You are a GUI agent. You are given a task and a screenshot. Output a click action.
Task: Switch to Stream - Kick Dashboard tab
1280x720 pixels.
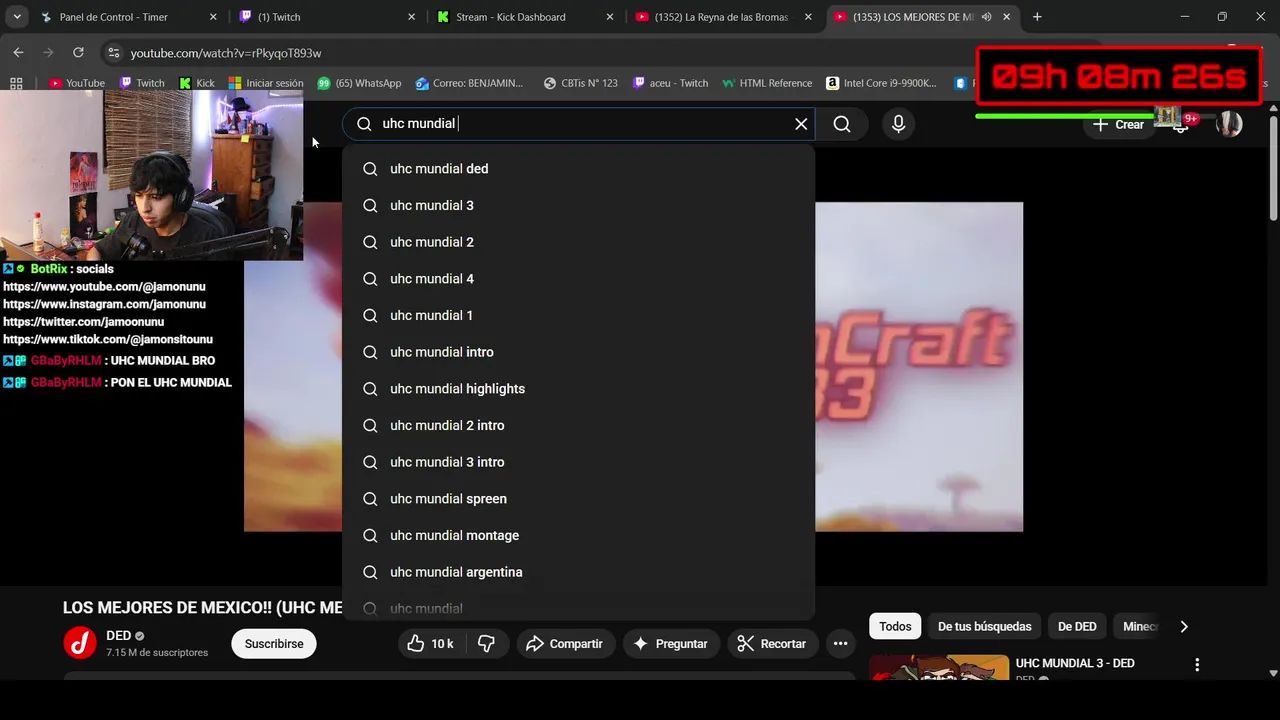pyautogui.click(x=524, y=17)
